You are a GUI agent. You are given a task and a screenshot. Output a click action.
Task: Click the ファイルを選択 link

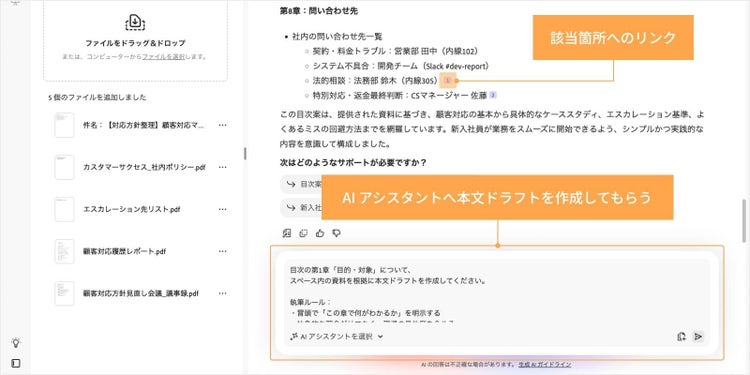coord(163,56)
